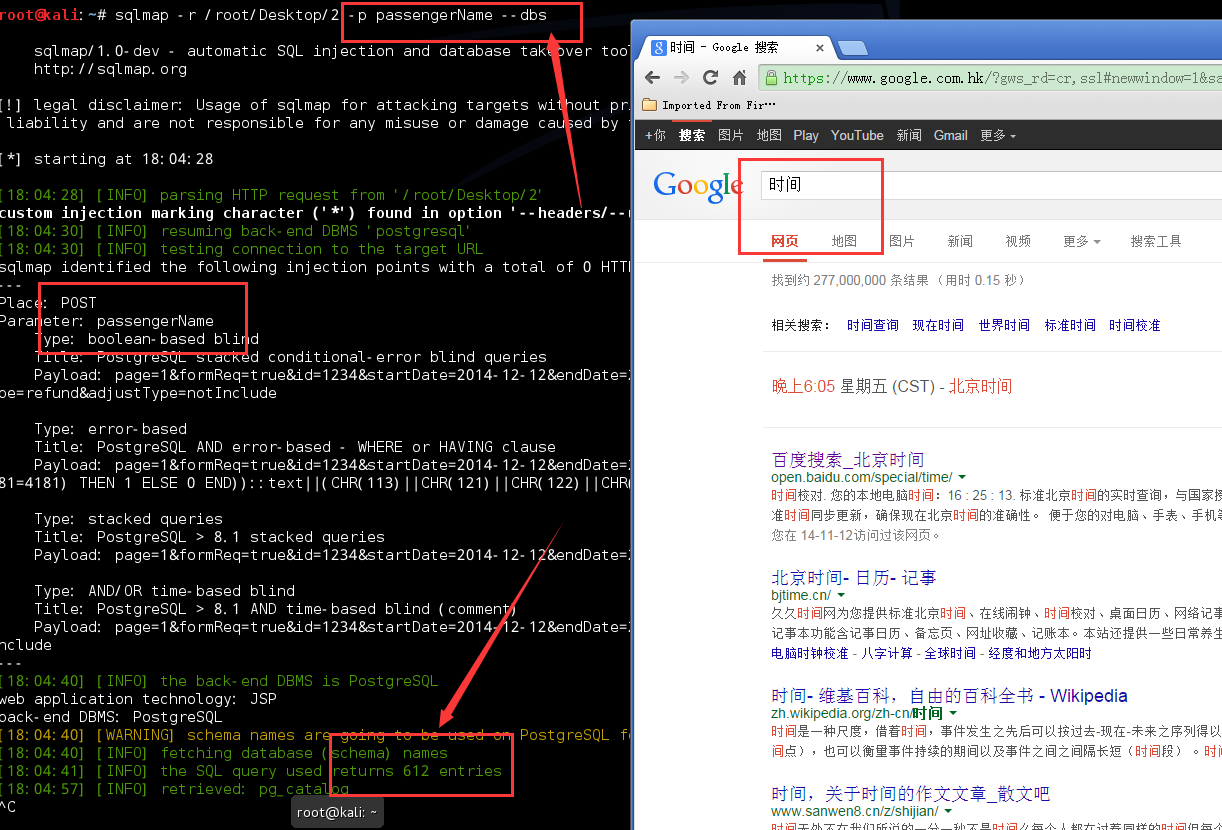The image size is (1222, 830).
Task: Expand arrow beside open.baidu.com/special/time/
Action: pyautogui.click(x=962, y=478)
